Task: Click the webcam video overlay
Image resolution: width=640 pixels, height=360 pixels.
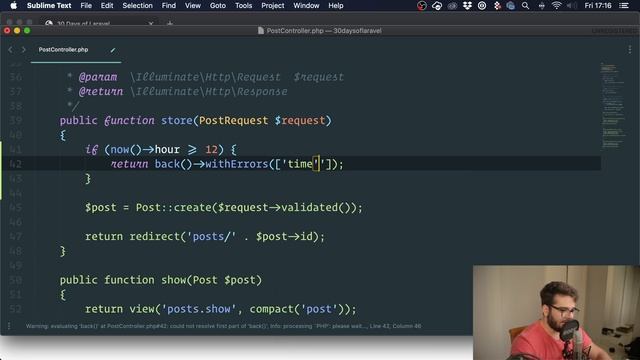Action: [x=556, y=313]
